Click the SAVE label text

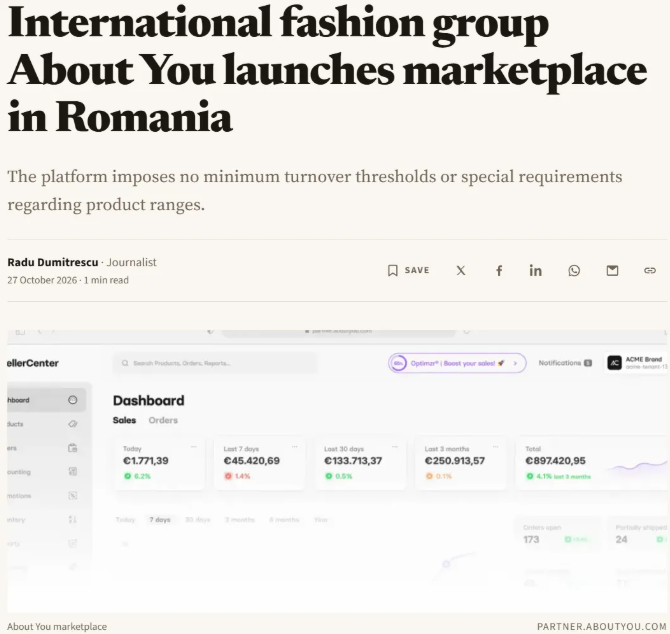tap(417, 270)
